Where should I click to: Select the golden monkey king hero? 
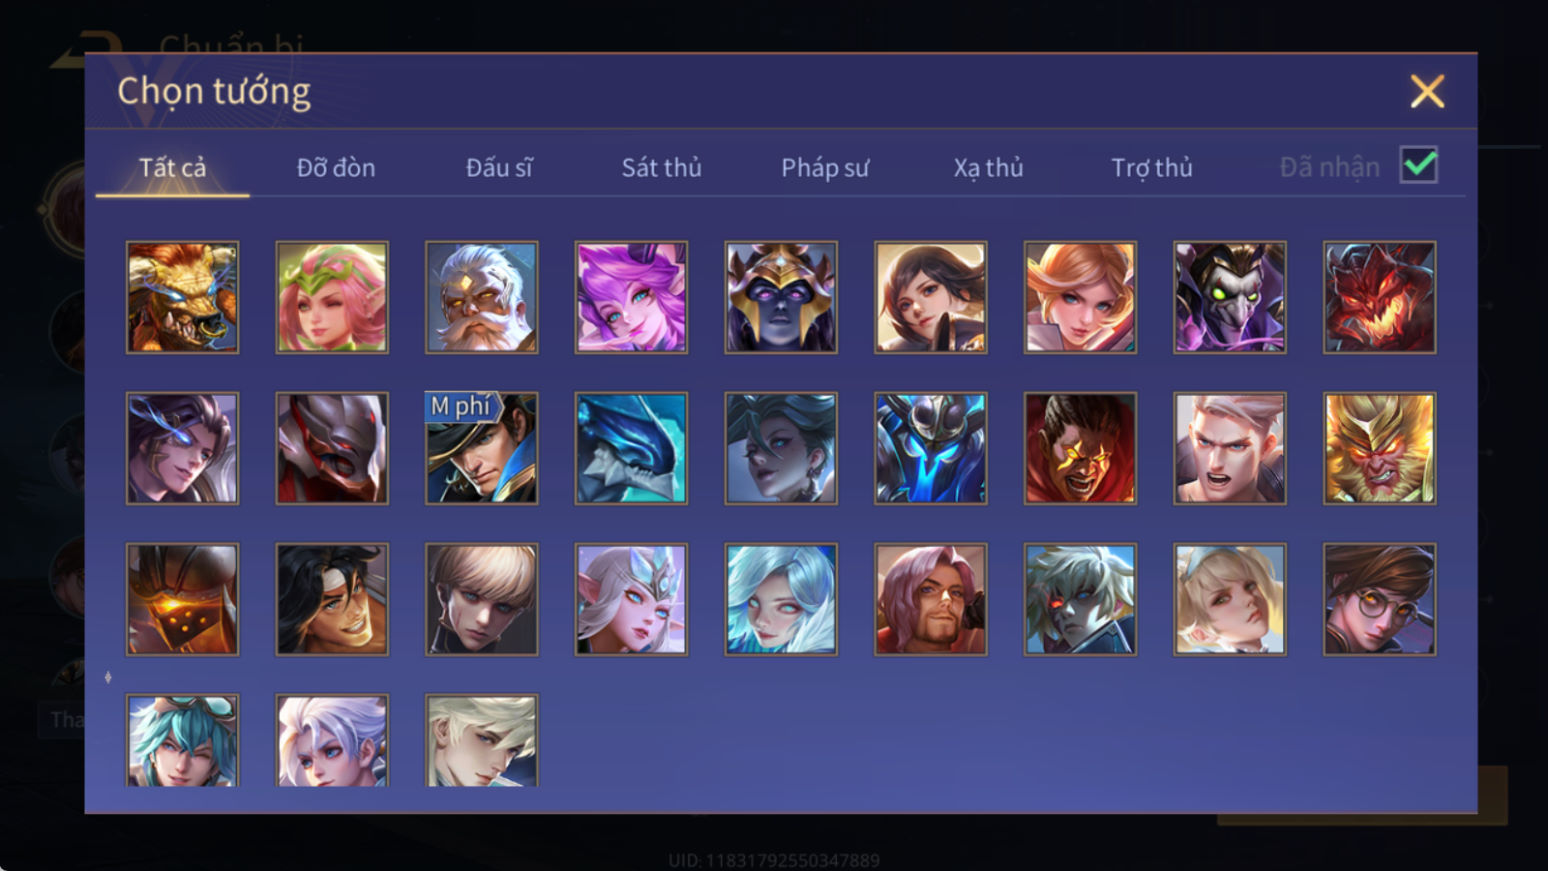click(x=1379, y=448)
